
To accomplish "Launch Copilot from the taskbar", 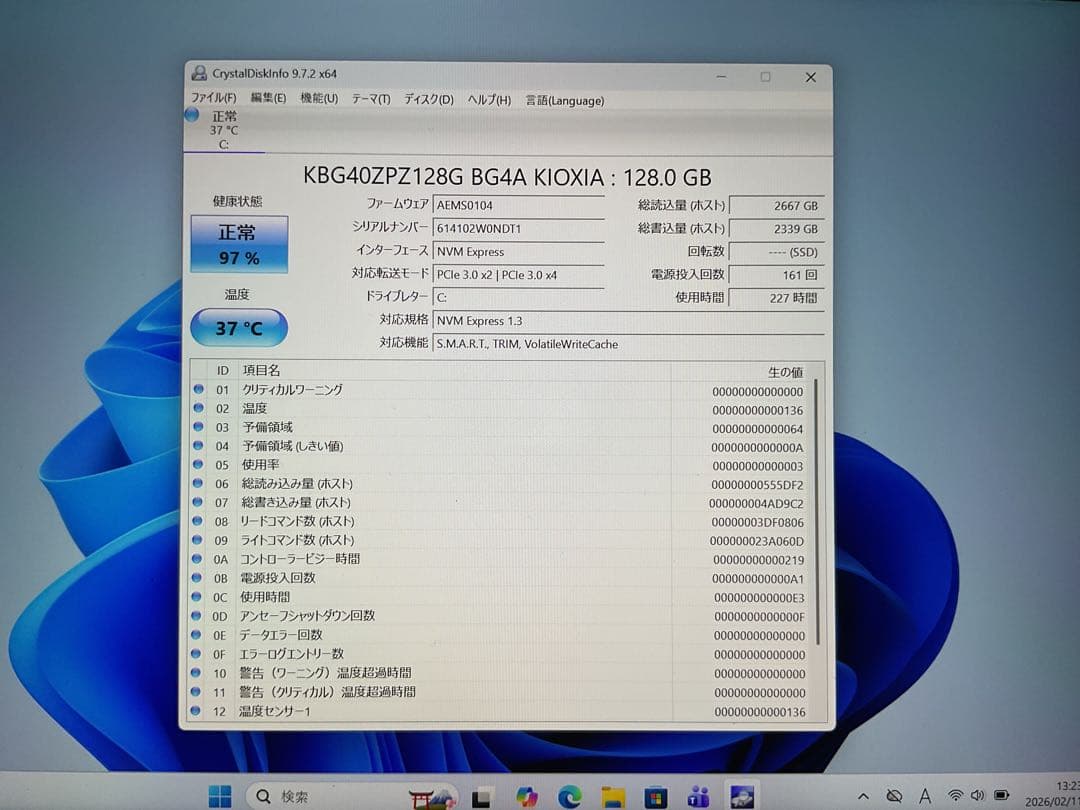I will point(527,797).
